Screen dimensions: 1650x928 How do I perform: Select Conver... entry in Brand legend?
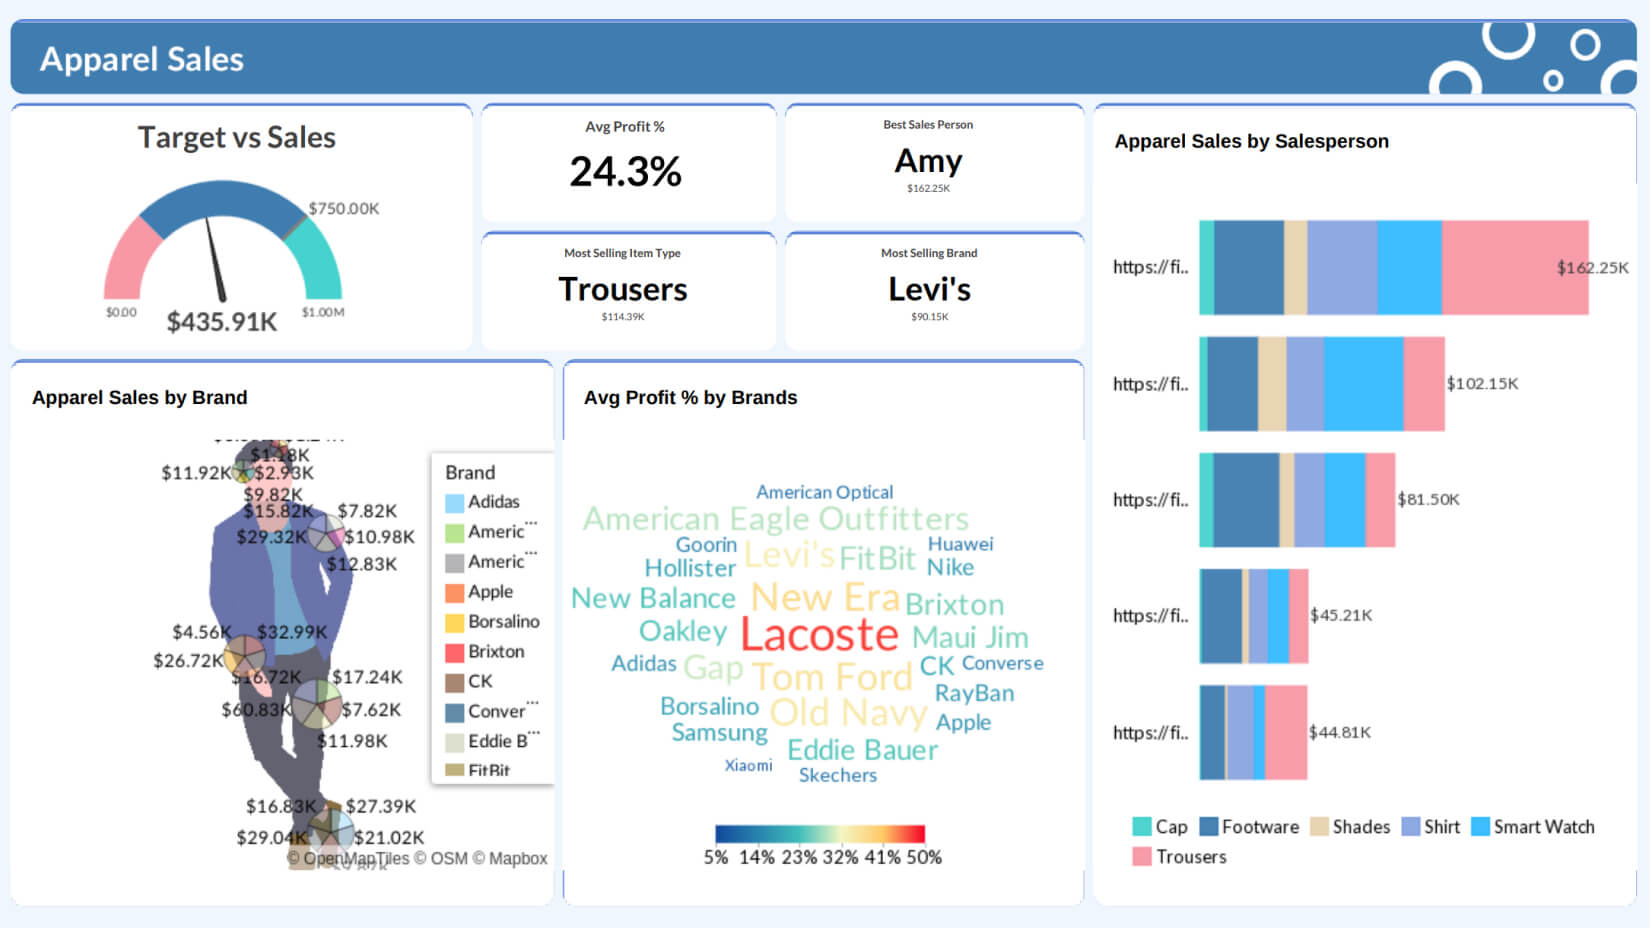tap(492, 711)
